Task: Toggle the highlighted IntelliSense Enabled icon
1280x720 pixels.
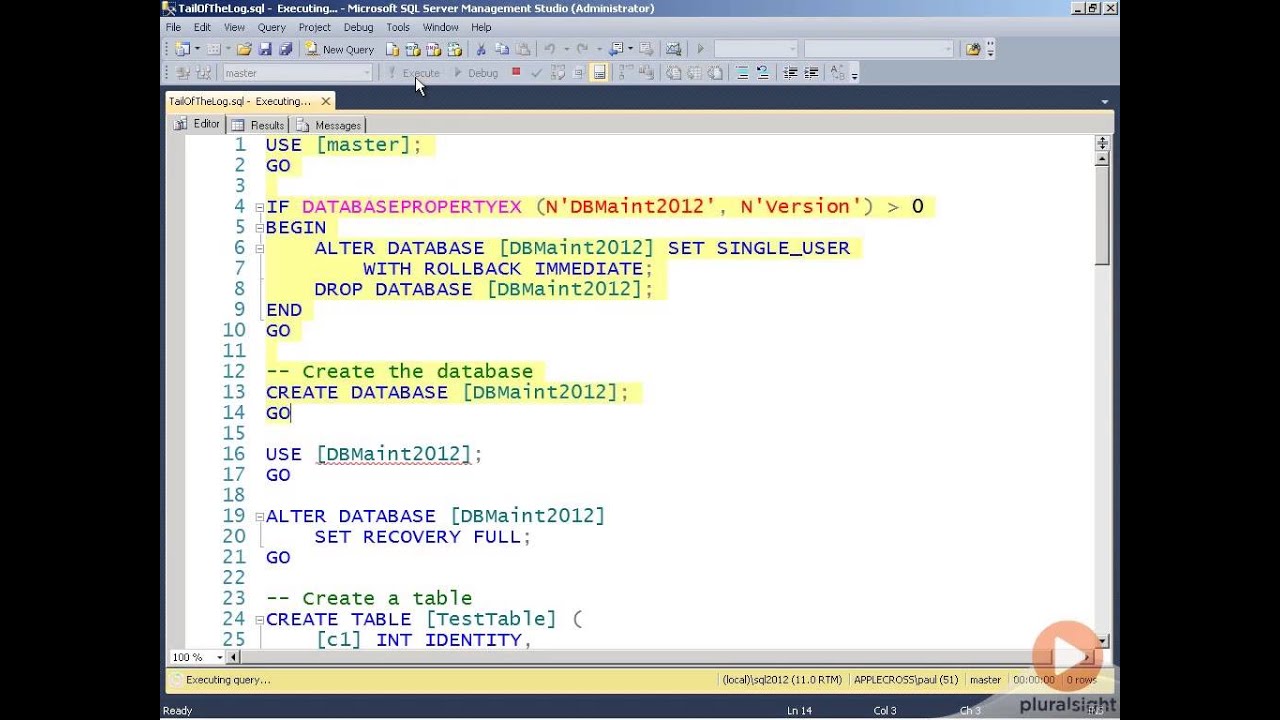Action: pyautogui.click(x=599, y=73)
